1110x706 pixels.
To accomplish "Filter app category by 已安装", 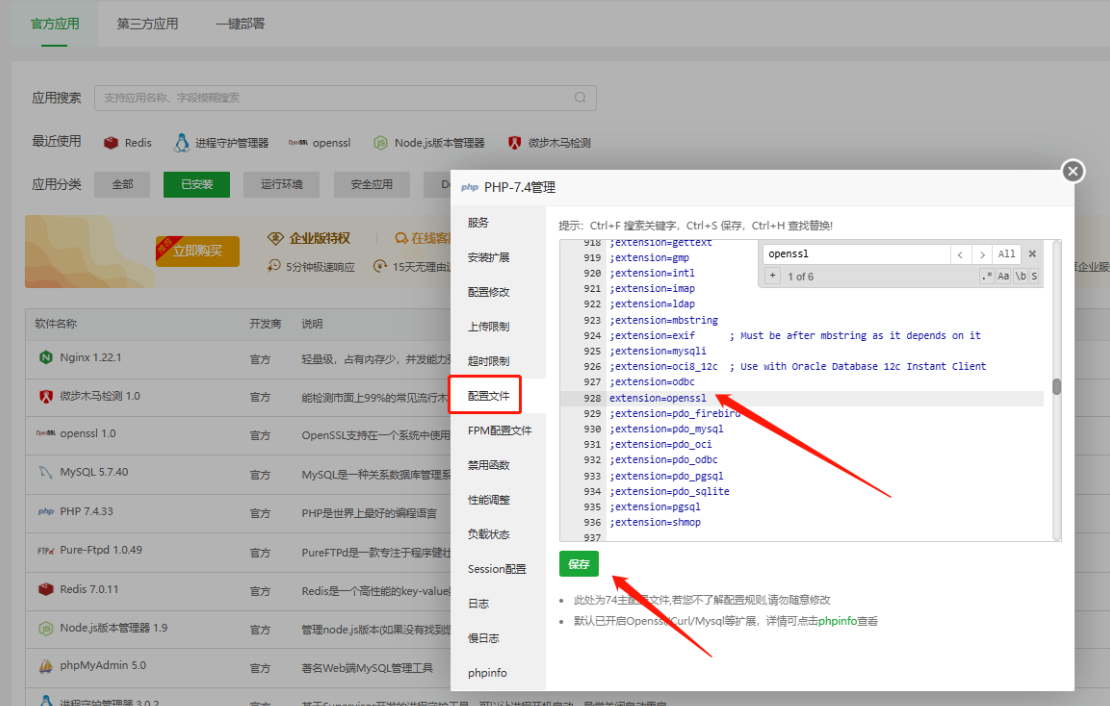I will click(x=196, y=184).
